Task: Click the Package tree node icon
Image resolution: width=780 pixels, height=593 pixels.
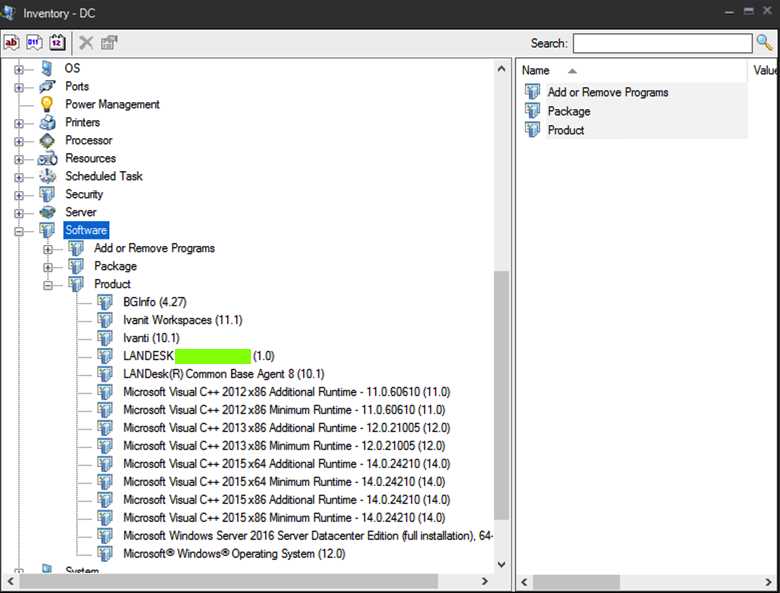Action: (76, 266)
